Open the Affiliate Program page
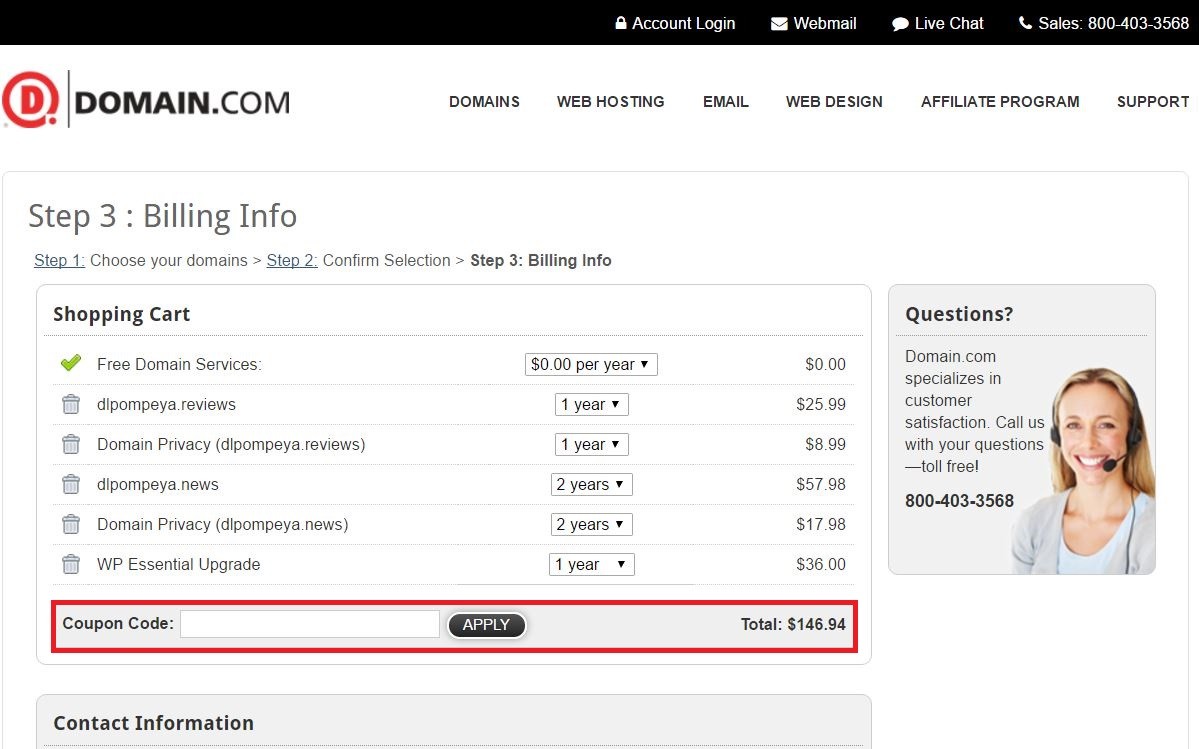This screenshot has height=749, width=1199. [1000, 101]
